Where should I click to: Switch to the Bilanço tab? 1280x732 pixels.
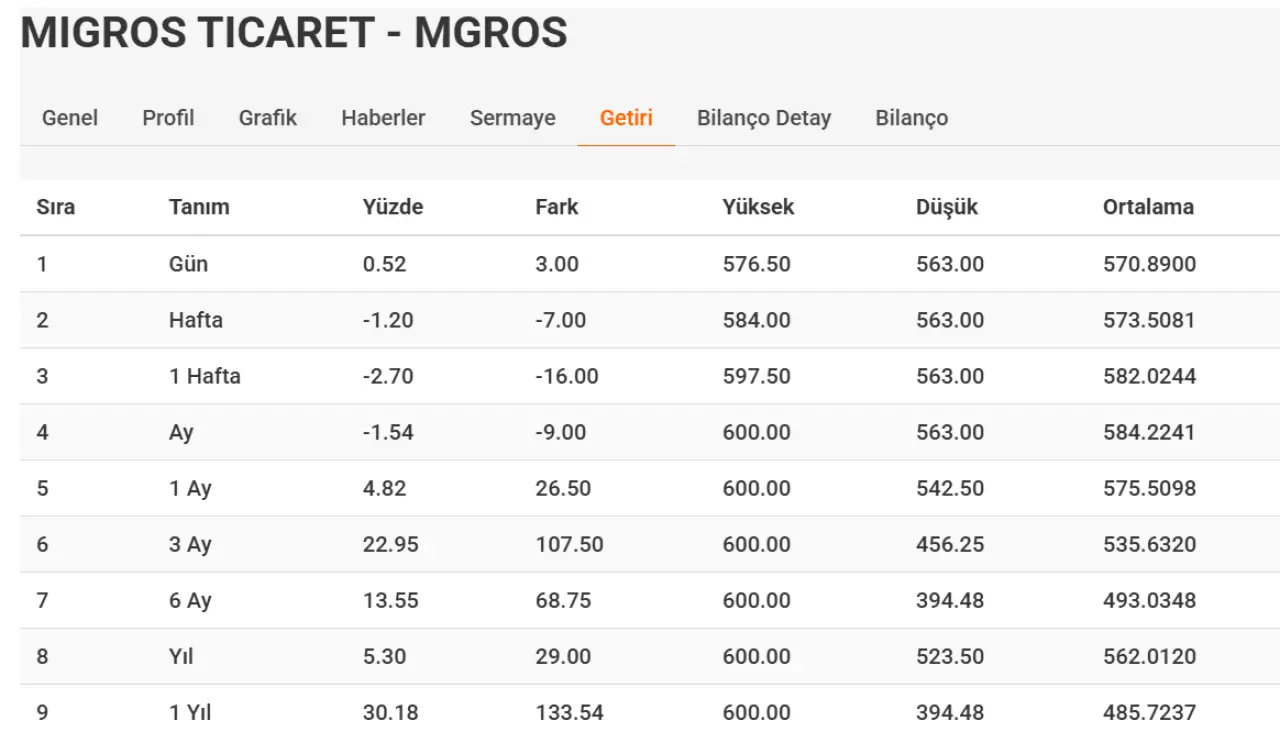(912, 118)
